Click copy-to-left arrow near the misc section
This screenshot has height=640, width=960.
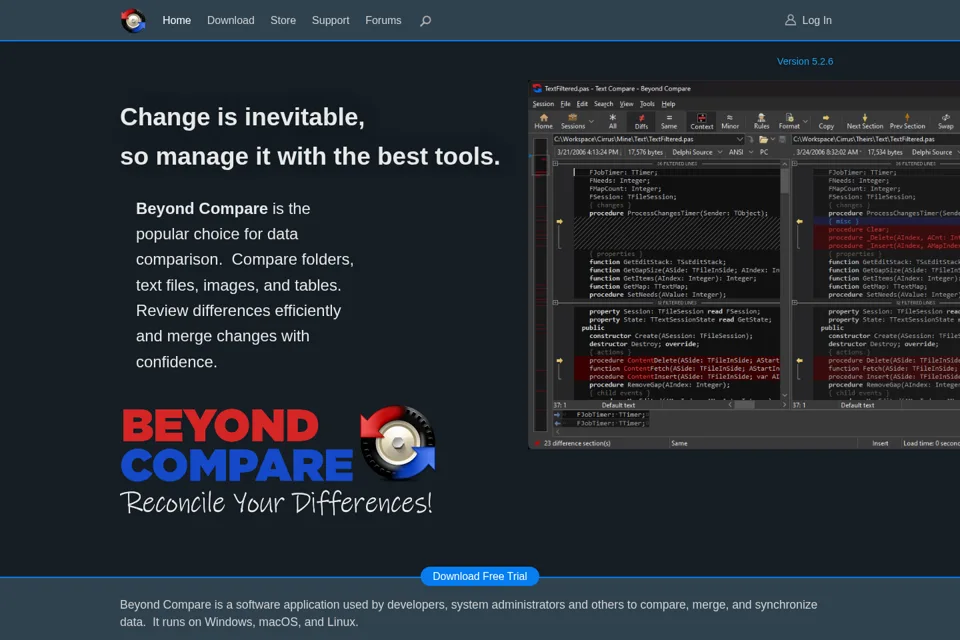click(799, 221)
